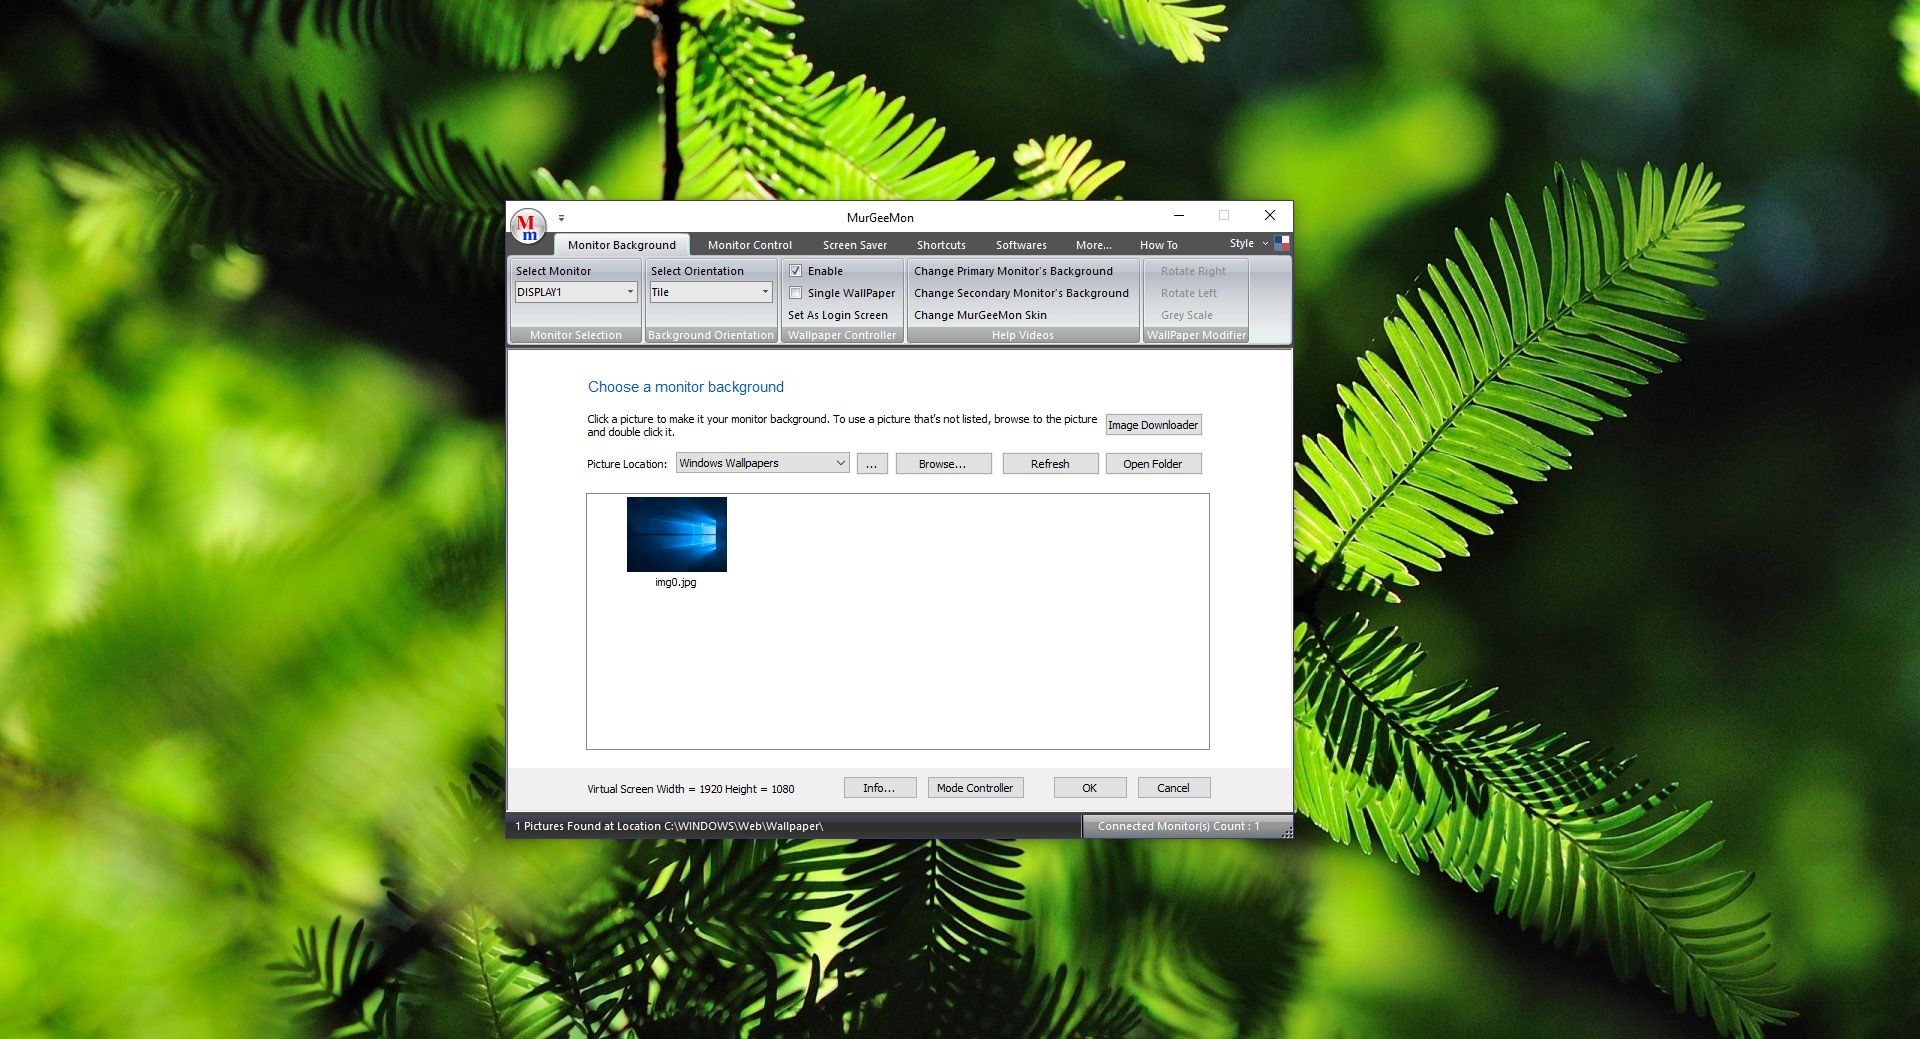
Task: Click the MurGeeMon logo icon
Action: coord(527,225)
